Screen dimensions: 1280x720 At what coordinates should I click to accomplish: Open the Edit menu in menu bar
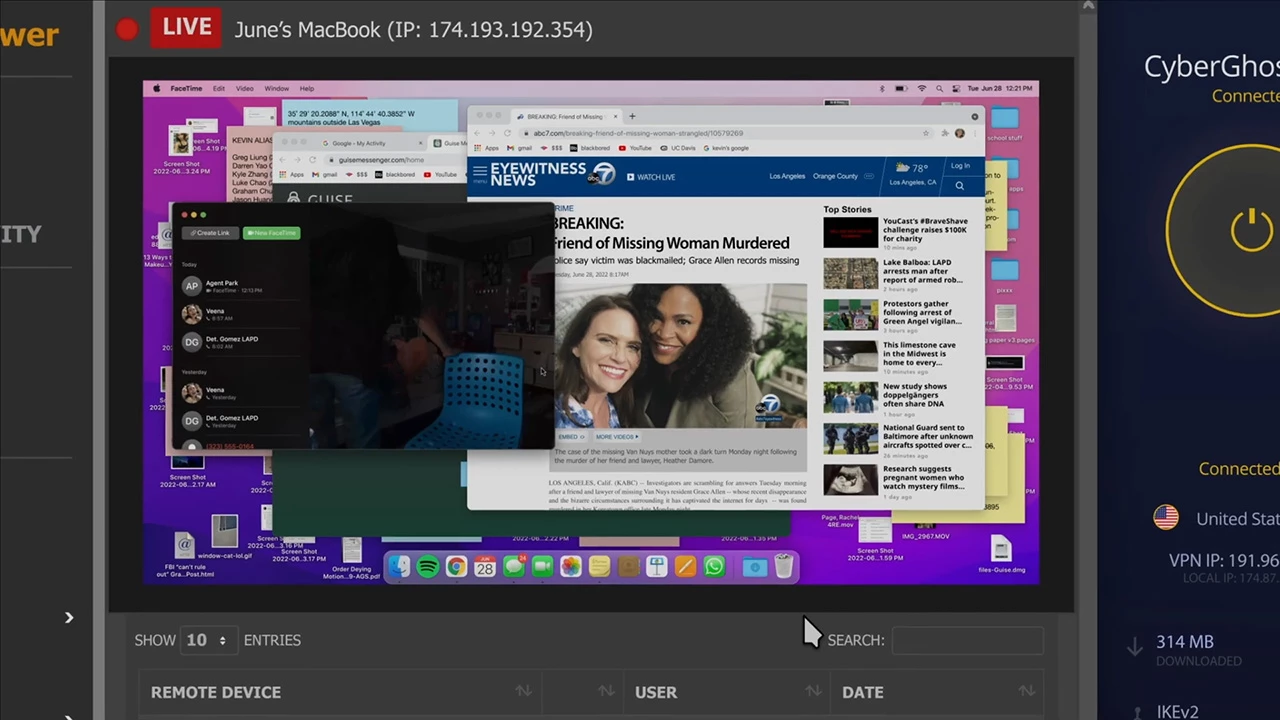coord(218,88)
